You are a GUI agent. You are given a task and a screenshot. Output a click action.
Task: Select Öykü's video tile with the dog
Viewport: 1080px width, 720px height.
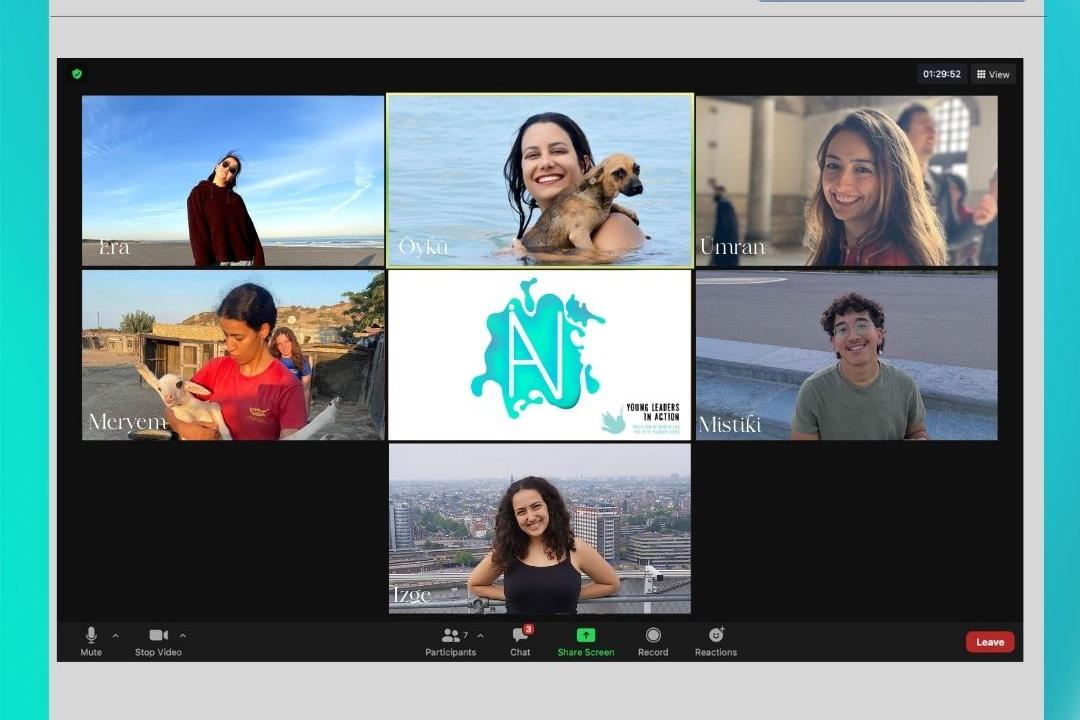pos(540,180)
